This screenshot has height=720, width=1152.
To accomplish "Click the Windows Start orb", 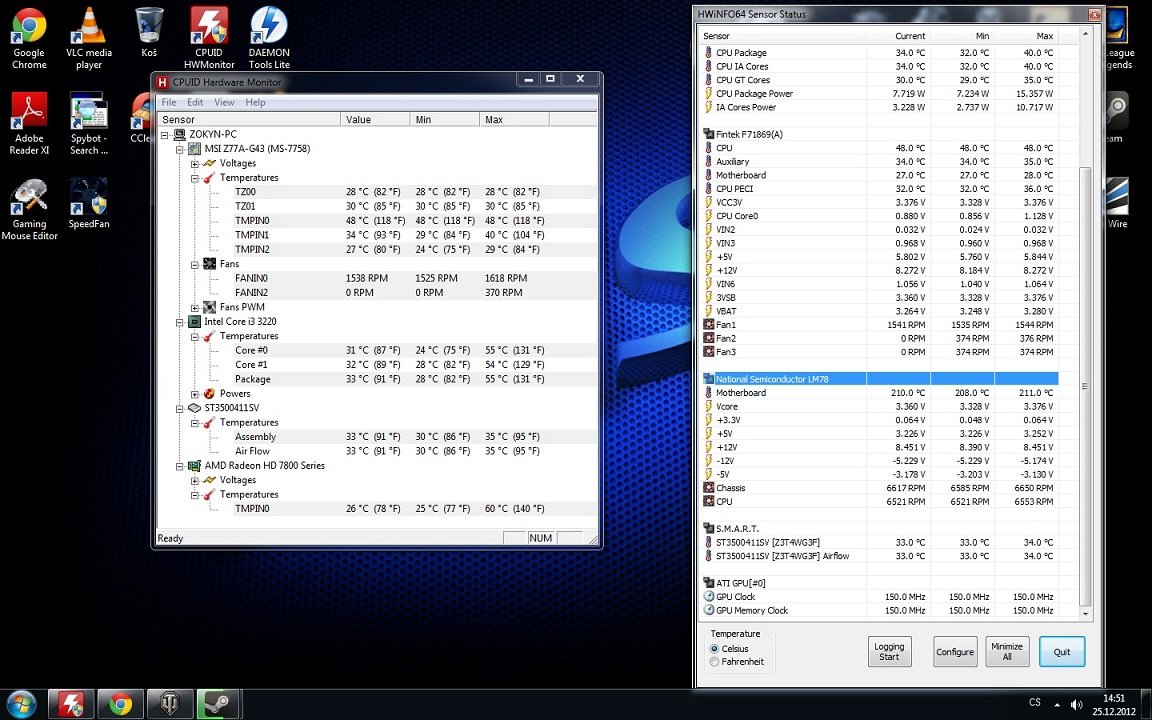I will pos(21,704).
